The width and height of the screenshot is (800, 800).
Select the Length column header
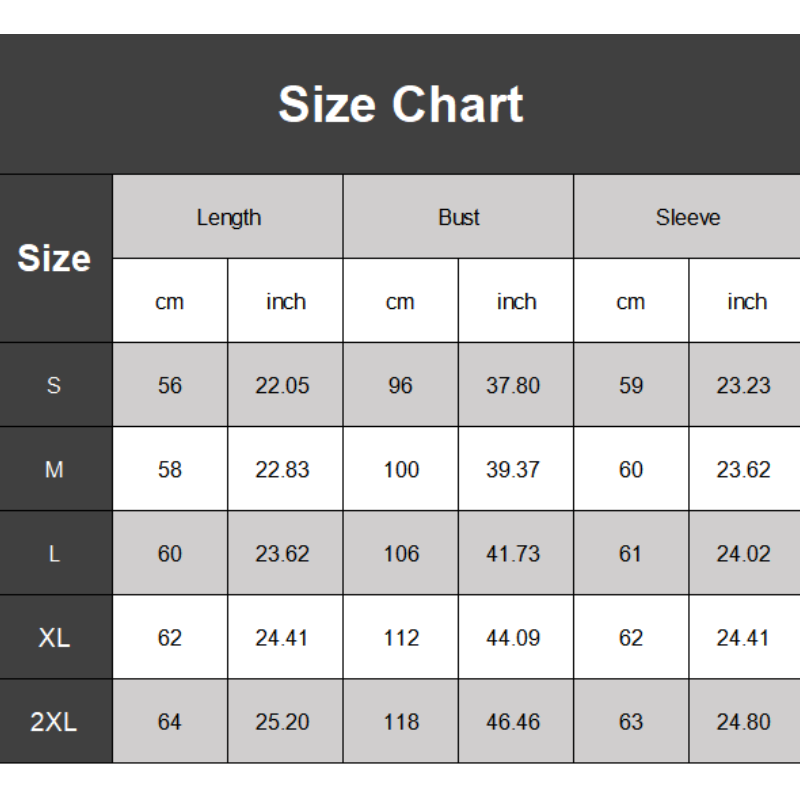click(228, 217)
